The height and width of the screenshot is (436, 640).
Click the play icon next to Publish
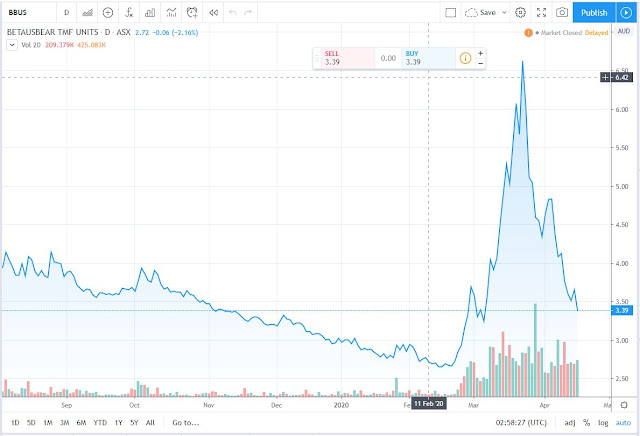coord(626,13)
